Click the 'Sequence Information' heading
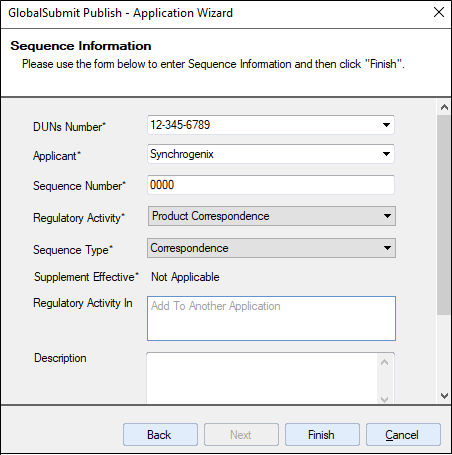The image size is (452, 455). coord(81,46)
